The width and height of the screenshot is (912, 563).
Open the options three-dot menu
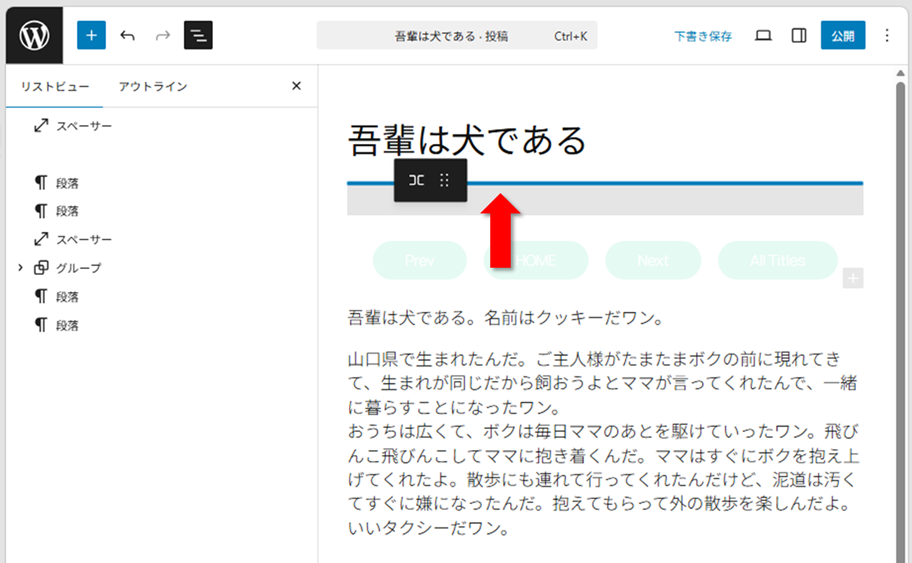click(886, 36)
